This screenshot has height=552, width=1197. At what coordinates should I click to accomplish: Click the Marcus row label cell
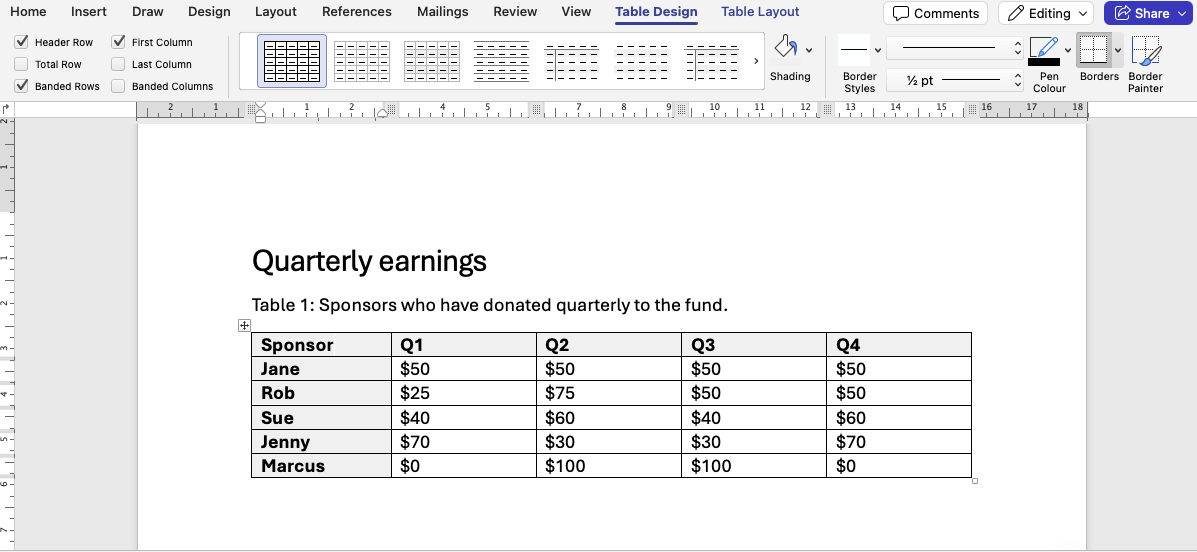click(x=321, y=466)
